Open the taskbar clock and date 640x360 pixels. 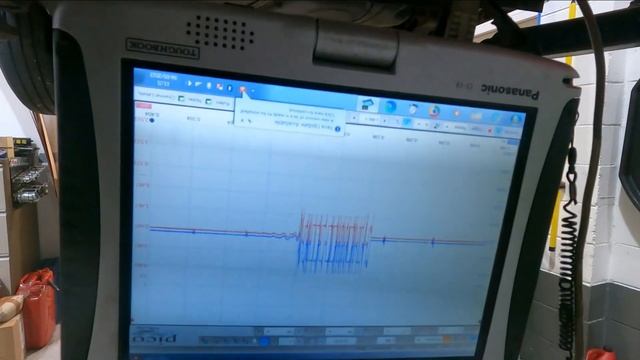(163, 80)
